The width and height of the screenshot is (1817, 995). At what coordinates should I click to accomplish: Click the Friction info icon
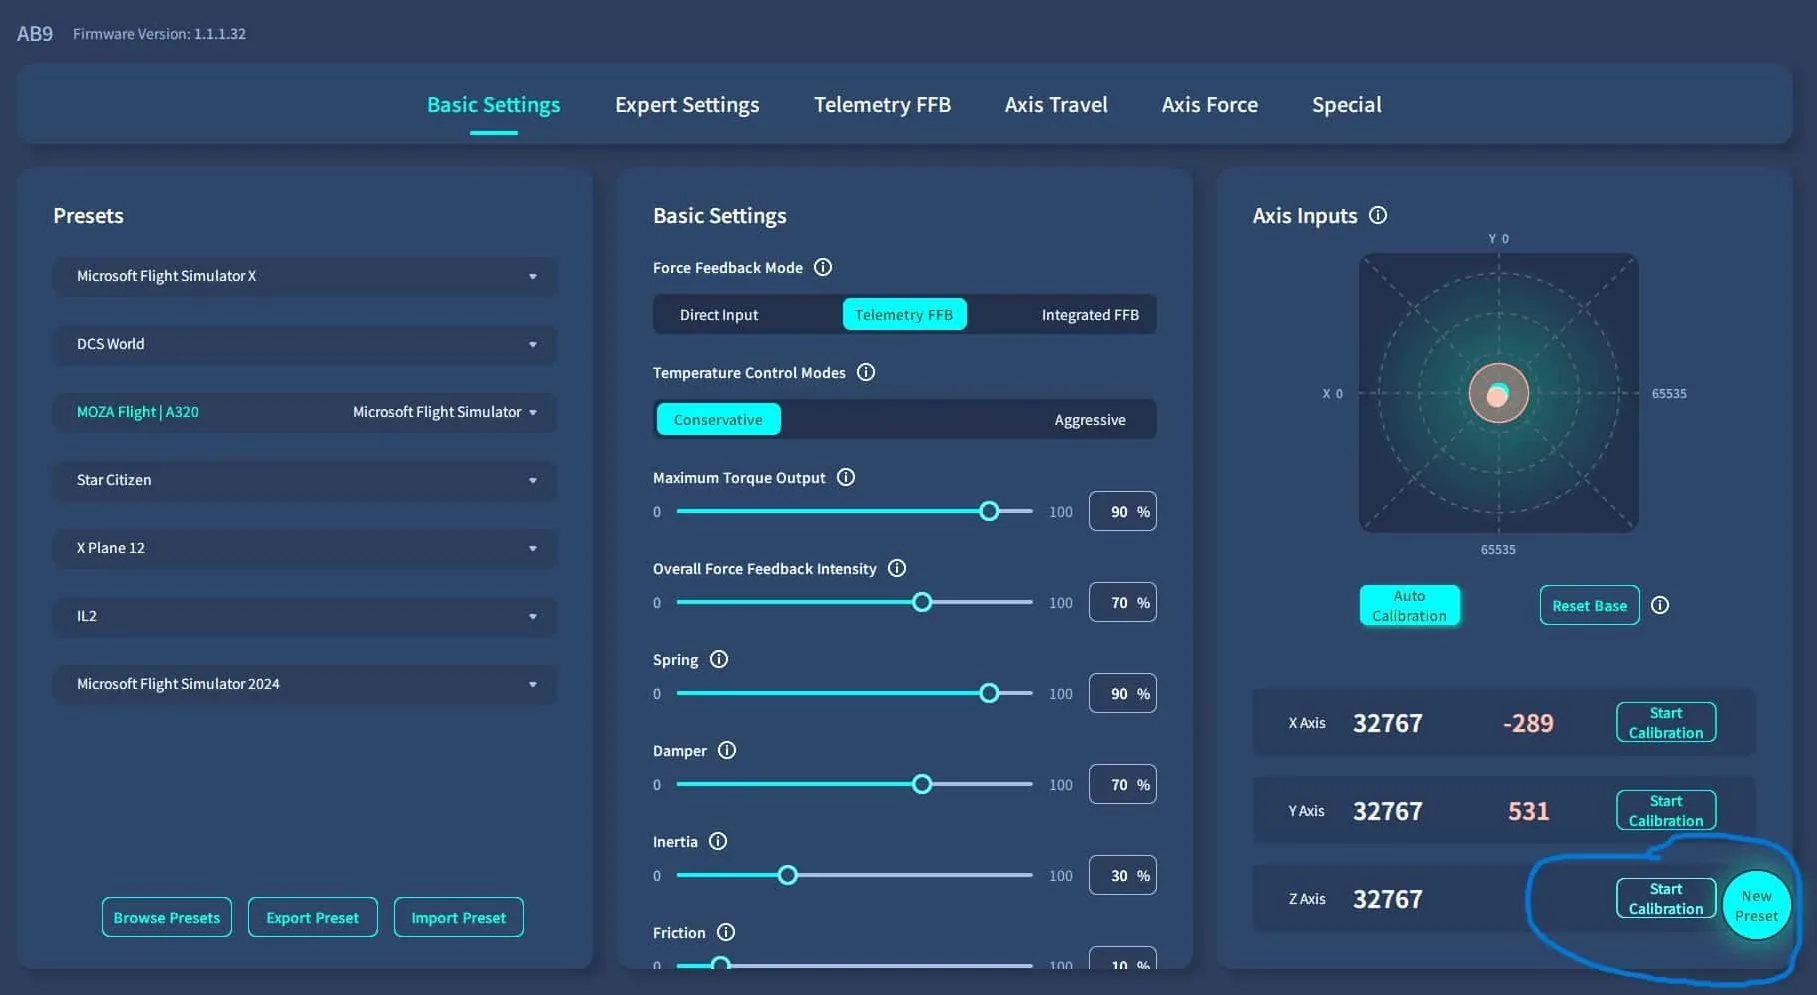click(726, 932)
